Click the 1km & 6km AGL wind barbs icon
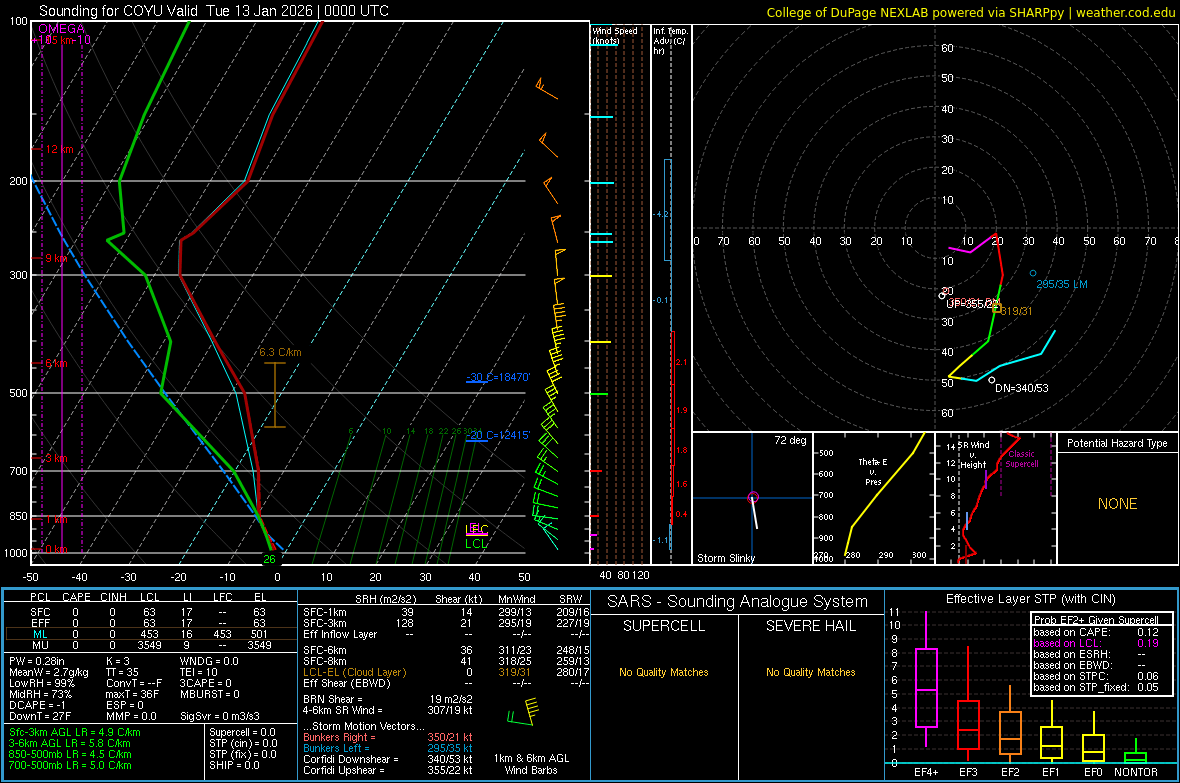The width and height of the screenshot is (1180, 783). [x=523, y=711]
